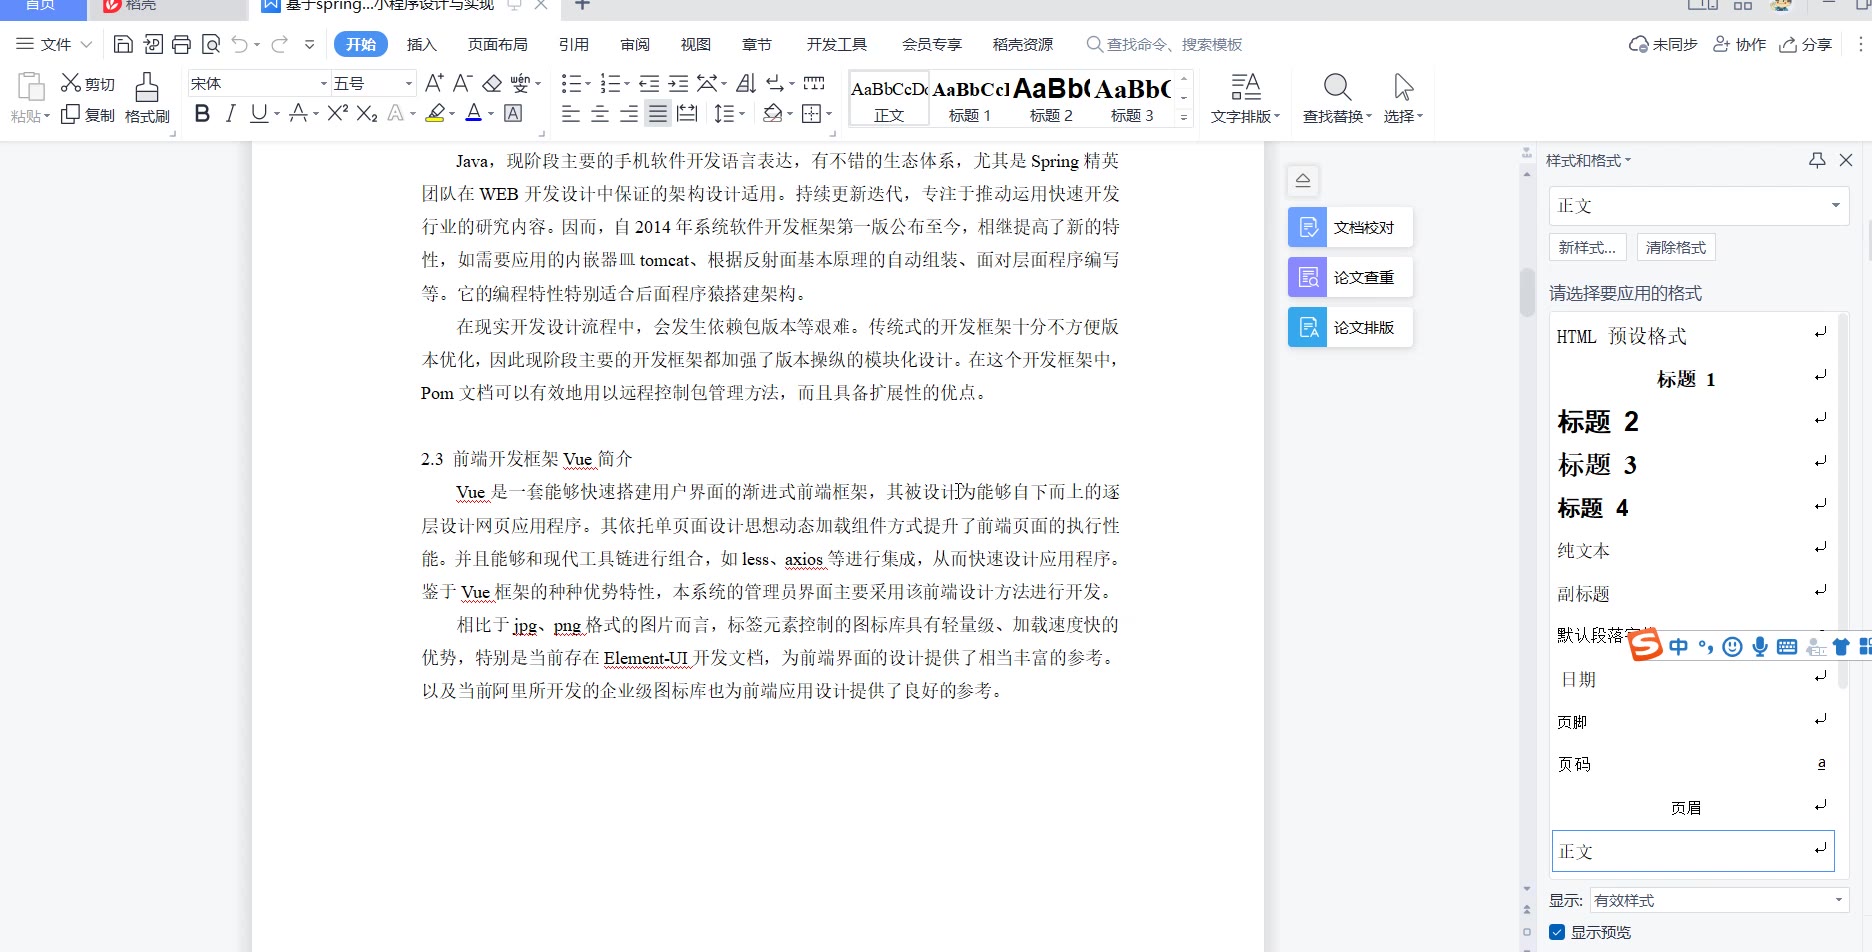The image size is (1872, 952).
Task: Apply the red font color tool
Action: (474, 113)
